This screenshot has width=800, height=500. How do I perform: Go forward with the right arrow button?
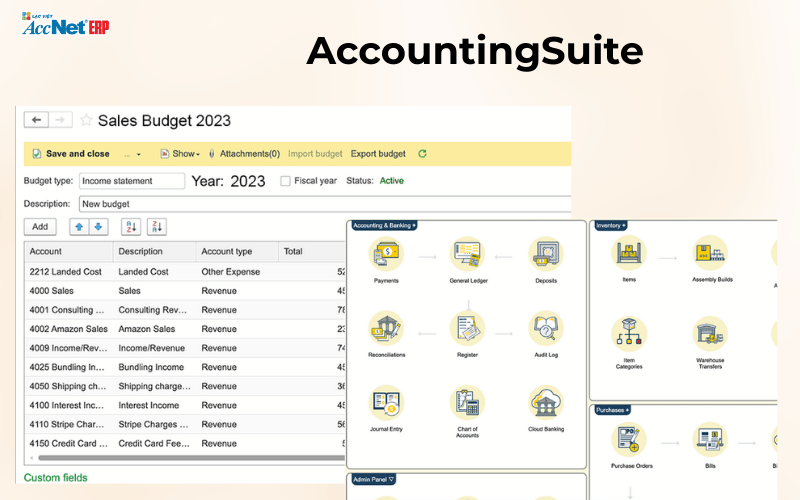pos(60,120)
